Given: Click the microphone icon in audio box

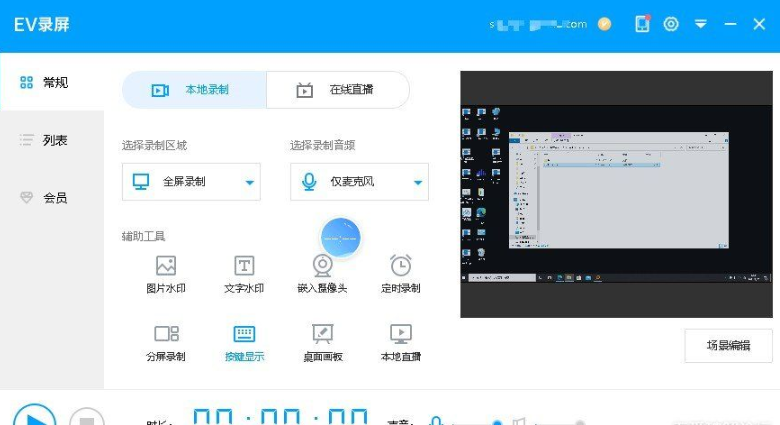Looking at the screenshot, I should point(309,182).
